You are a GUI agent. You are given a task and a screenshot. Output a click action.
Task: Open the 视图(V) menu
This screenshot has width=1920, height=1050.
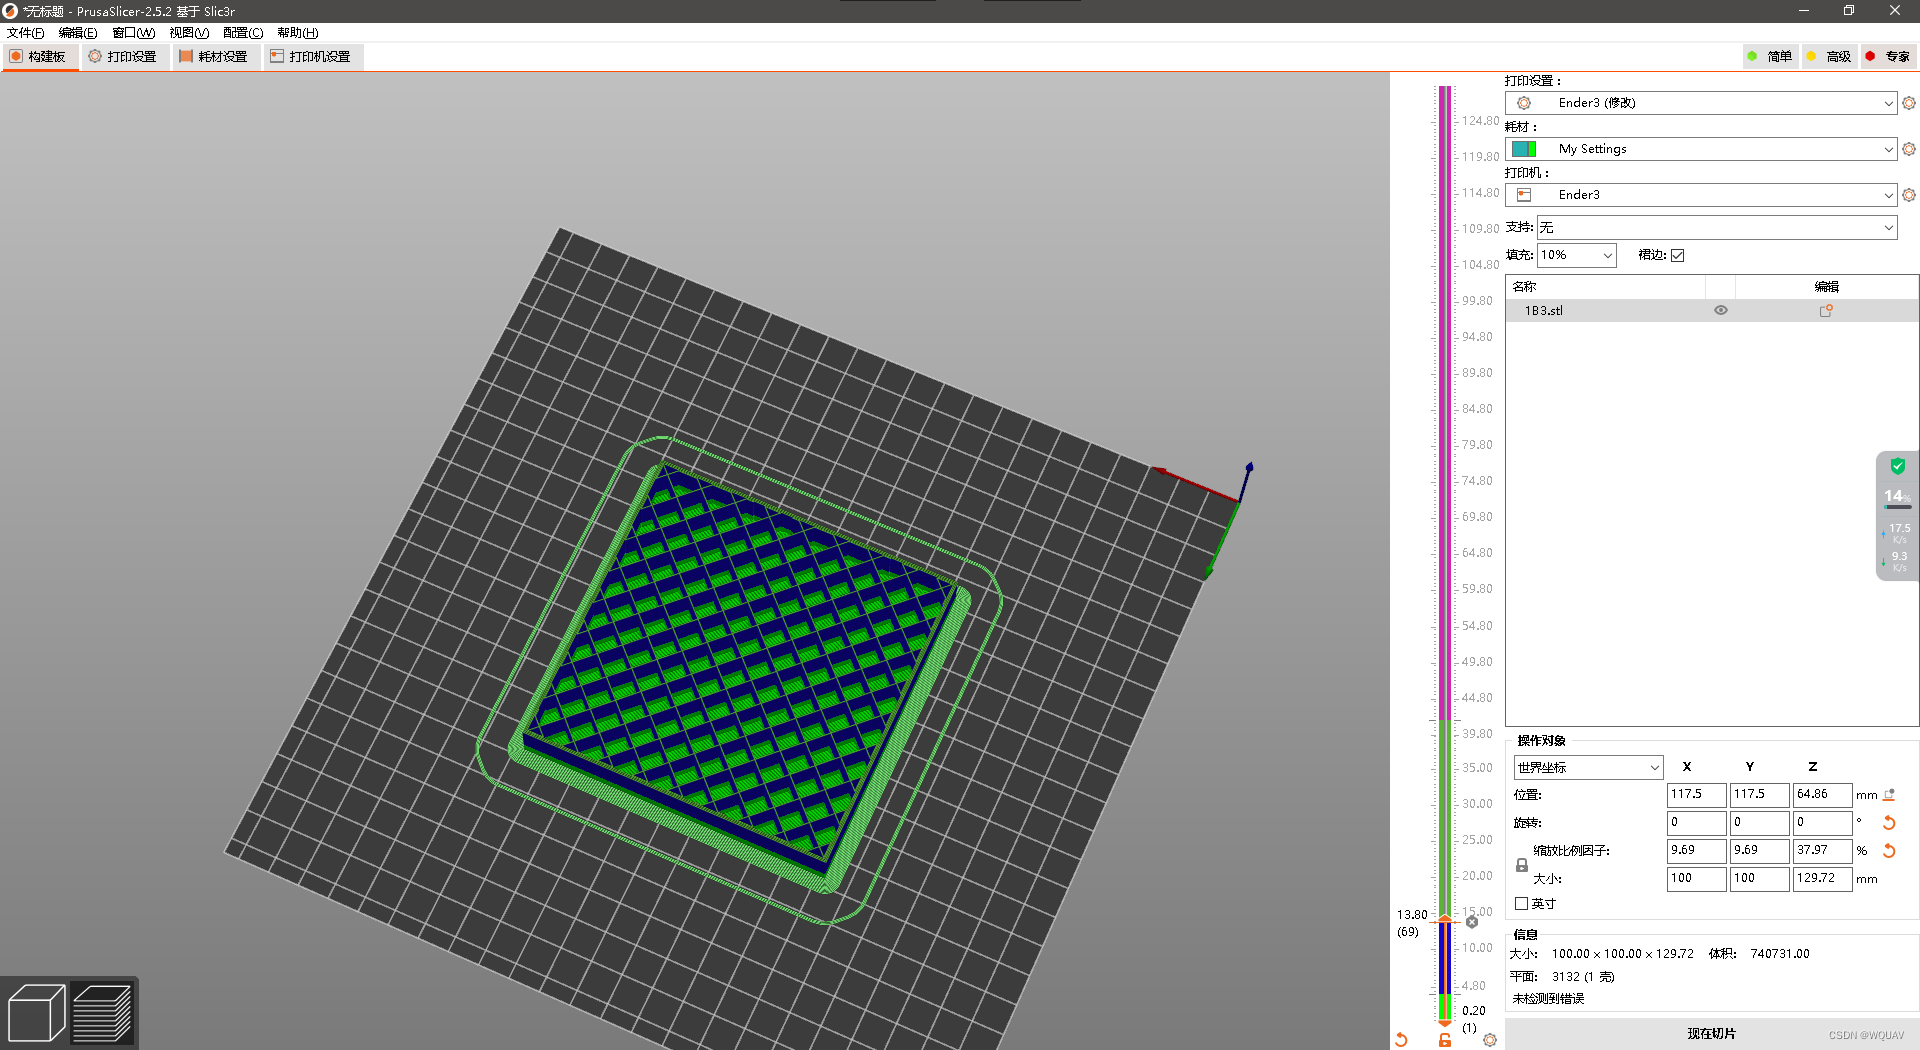(x=189, y=33)
